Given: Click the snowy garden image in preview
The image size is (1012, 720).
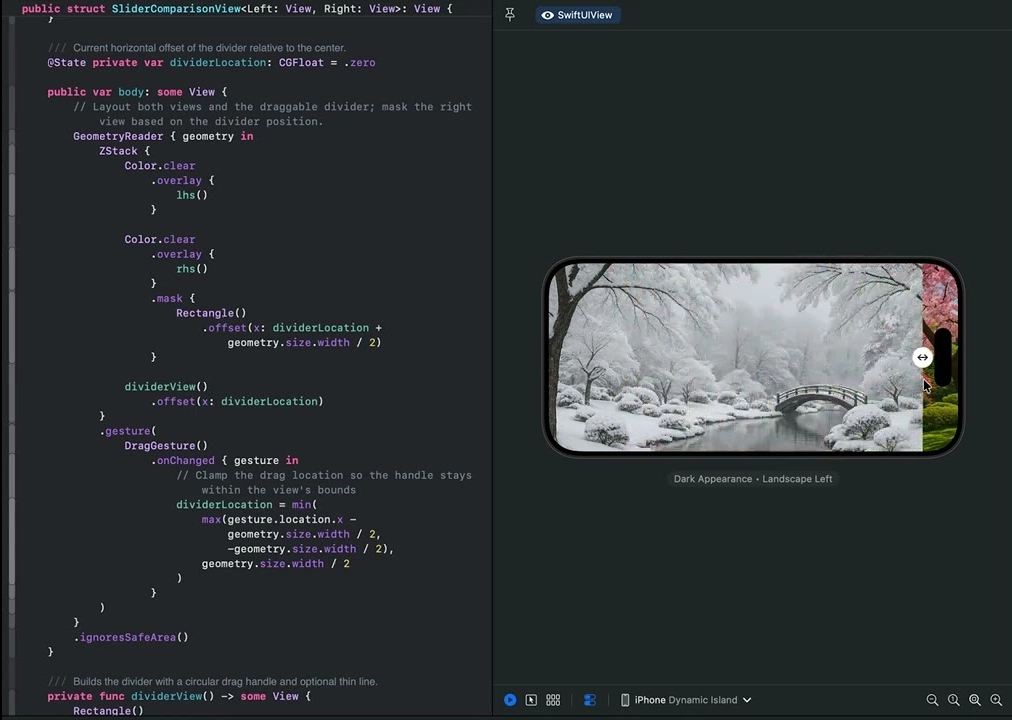Looking at the screenshot, I should 735,357.
